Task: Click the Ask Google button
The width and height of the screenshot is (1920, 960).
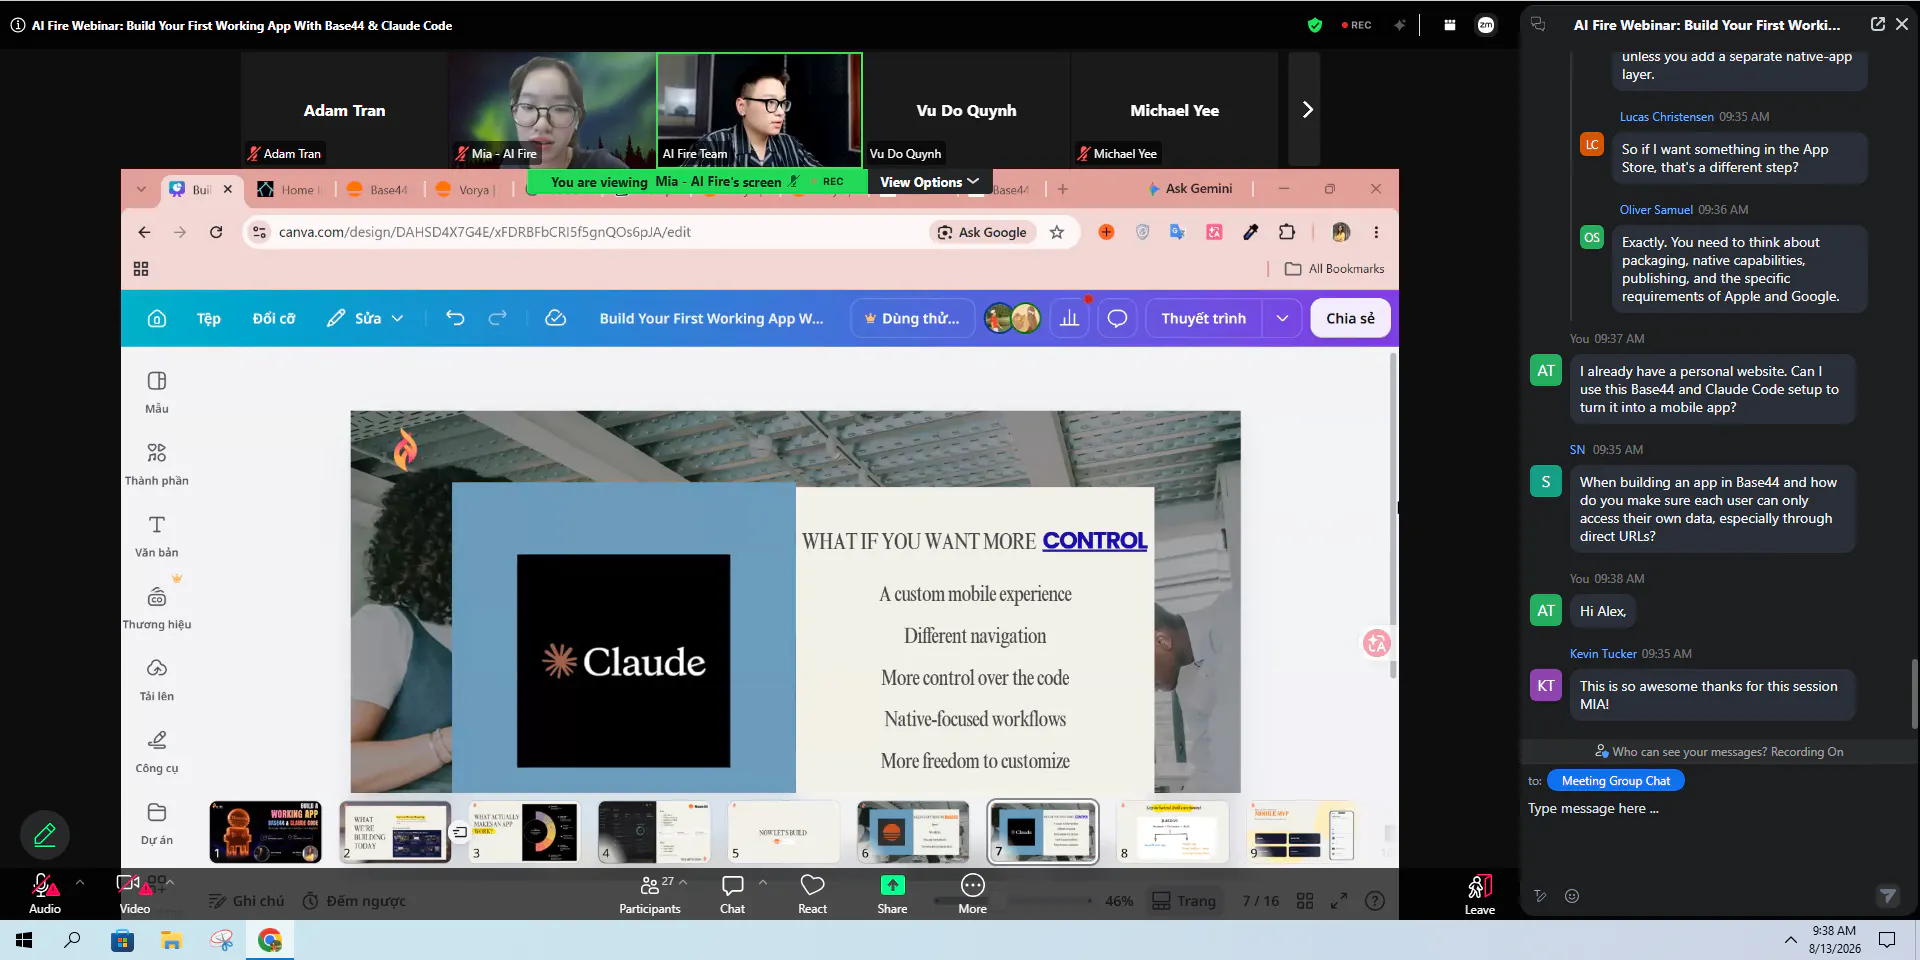Action: 983,232
